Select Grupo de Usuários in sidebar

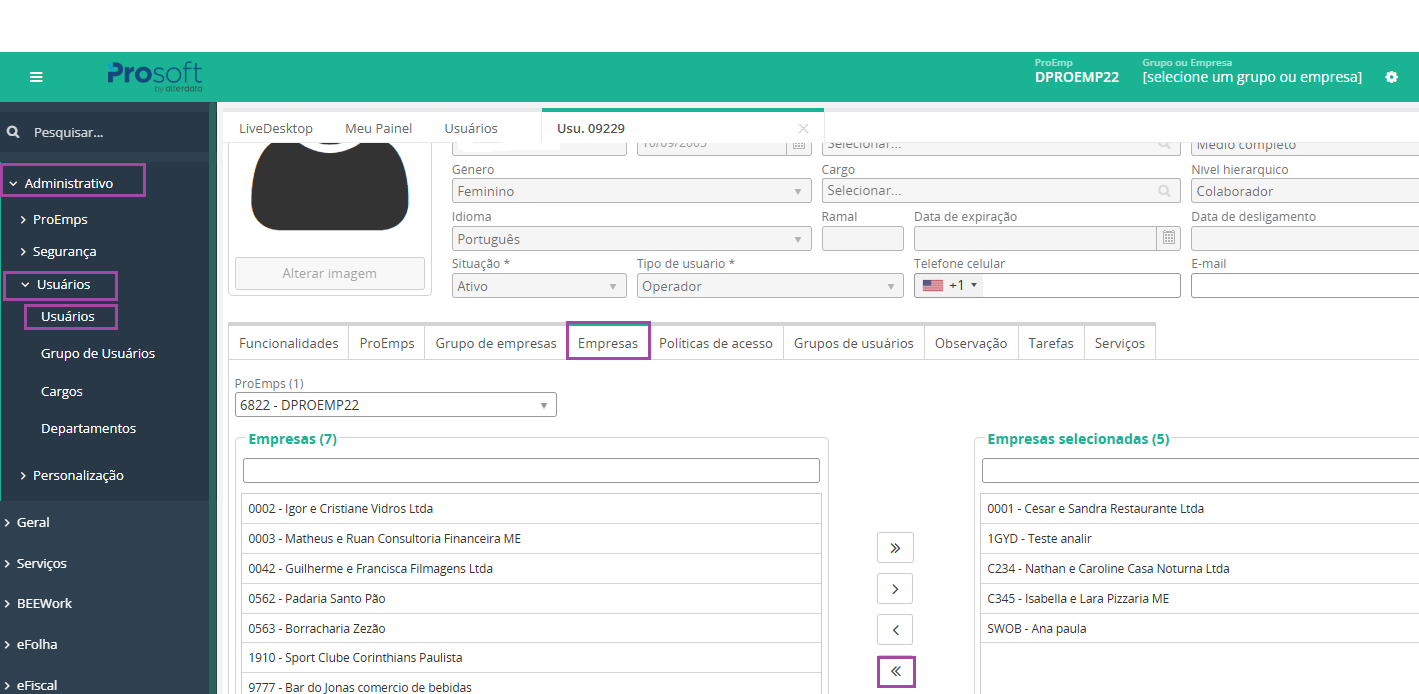tap(98, 354)
